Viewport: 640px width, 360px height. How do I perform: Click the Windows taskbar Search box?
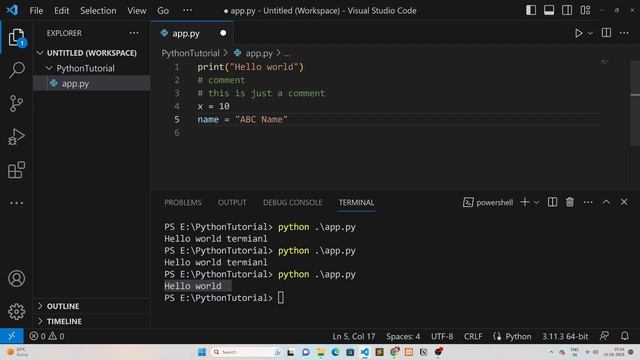pos(247,352)
